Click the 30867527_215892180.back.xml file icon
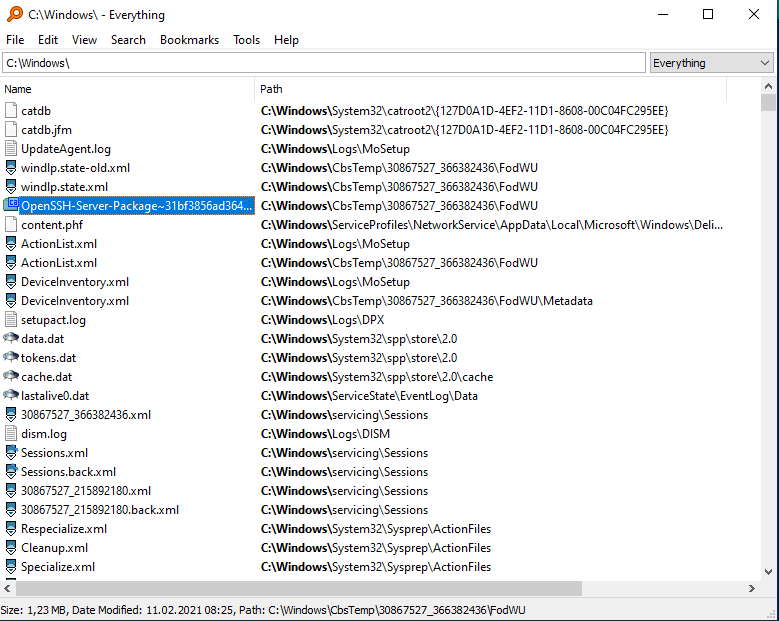Viewport: 779px width, 621px height. tap(10, 510)
